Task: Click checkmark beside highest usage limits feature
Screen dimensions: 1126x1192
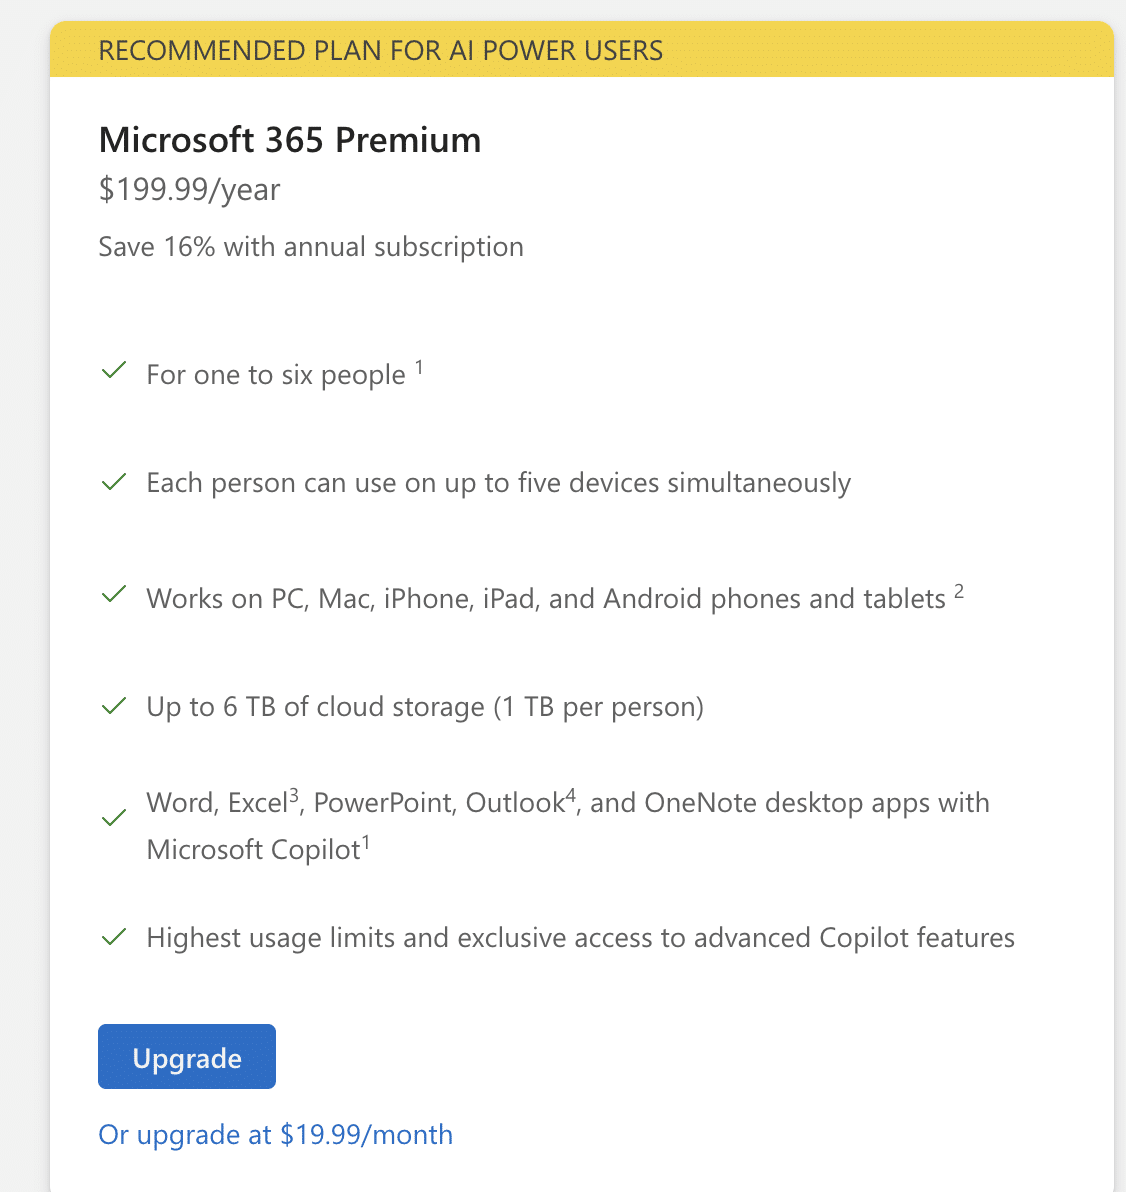Action: pos(114,937)
